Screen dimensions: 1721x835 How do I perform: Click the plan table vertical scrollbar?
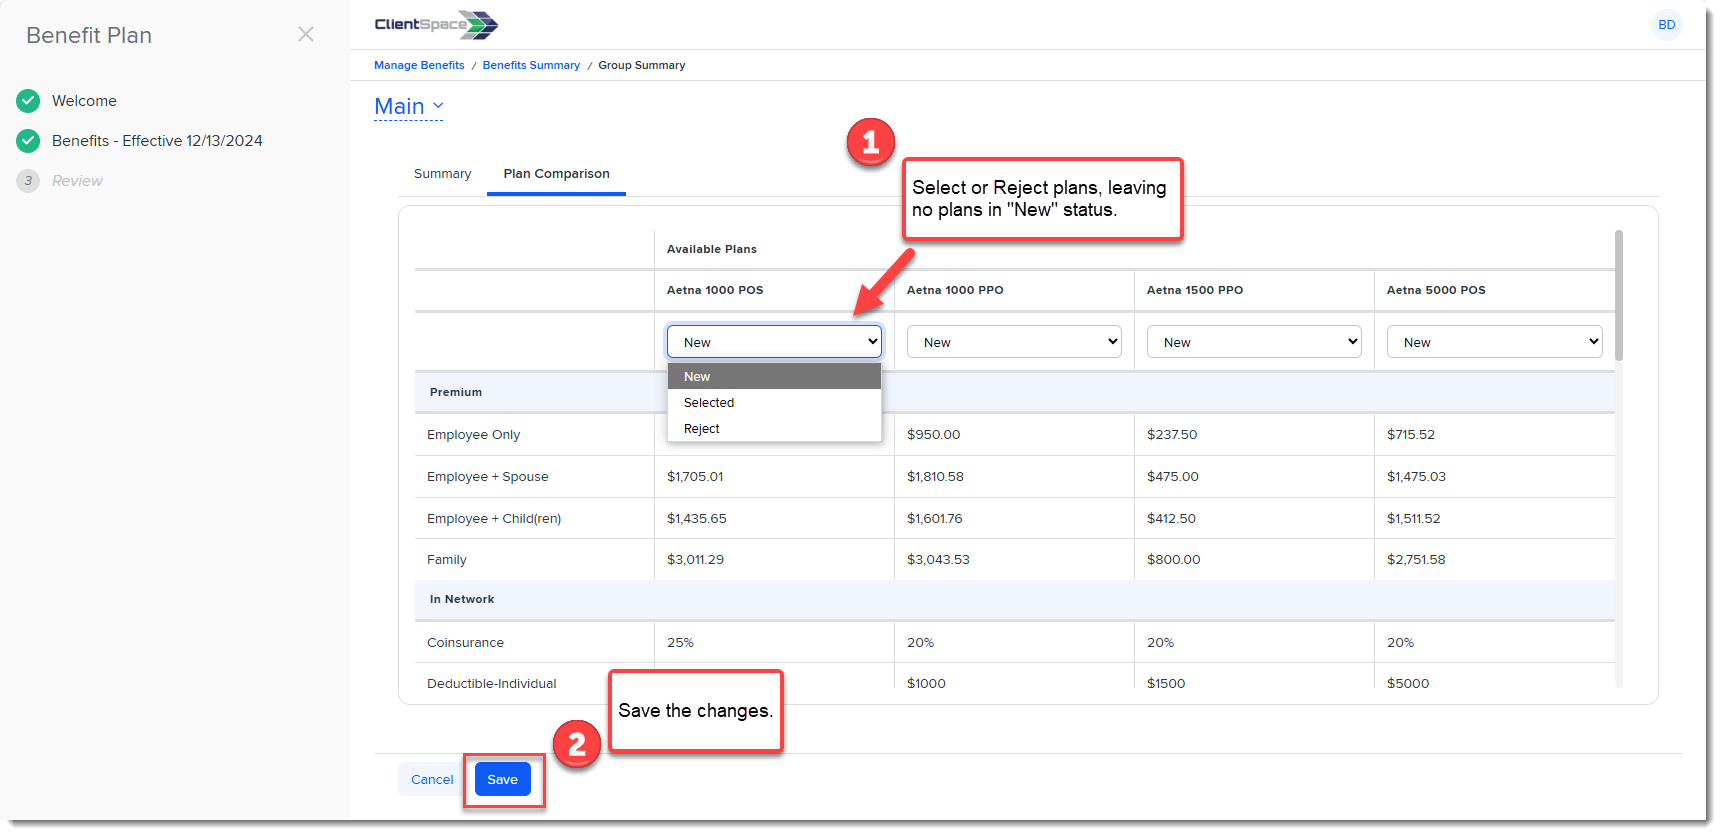pyautogui.click(x=1618, y=295)
